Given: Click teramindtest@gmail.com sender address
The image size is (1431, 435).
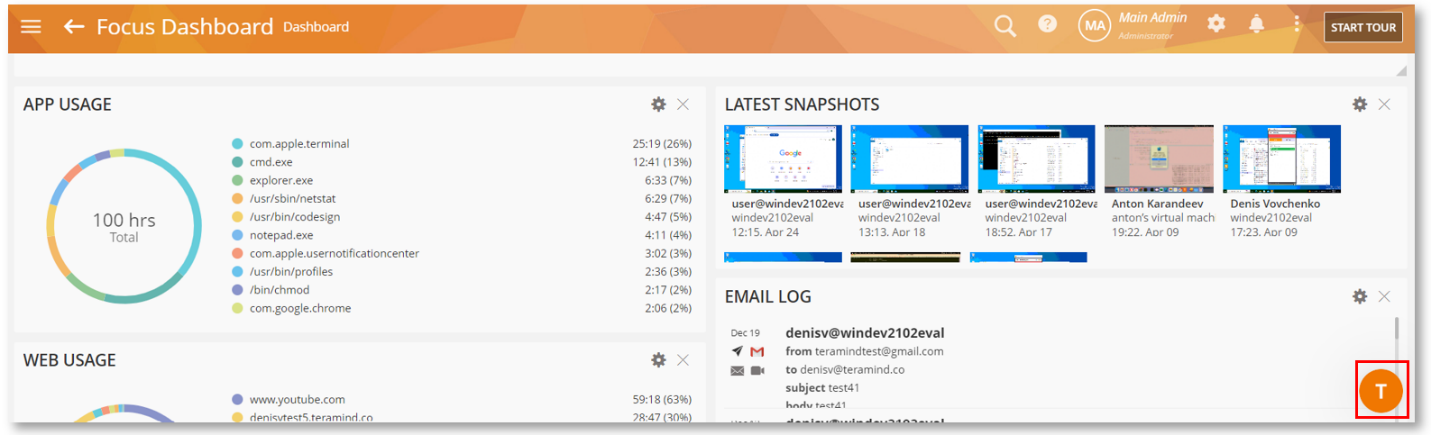Looking at the screenshot, I should pyautogui.click(x=879, y=352).
